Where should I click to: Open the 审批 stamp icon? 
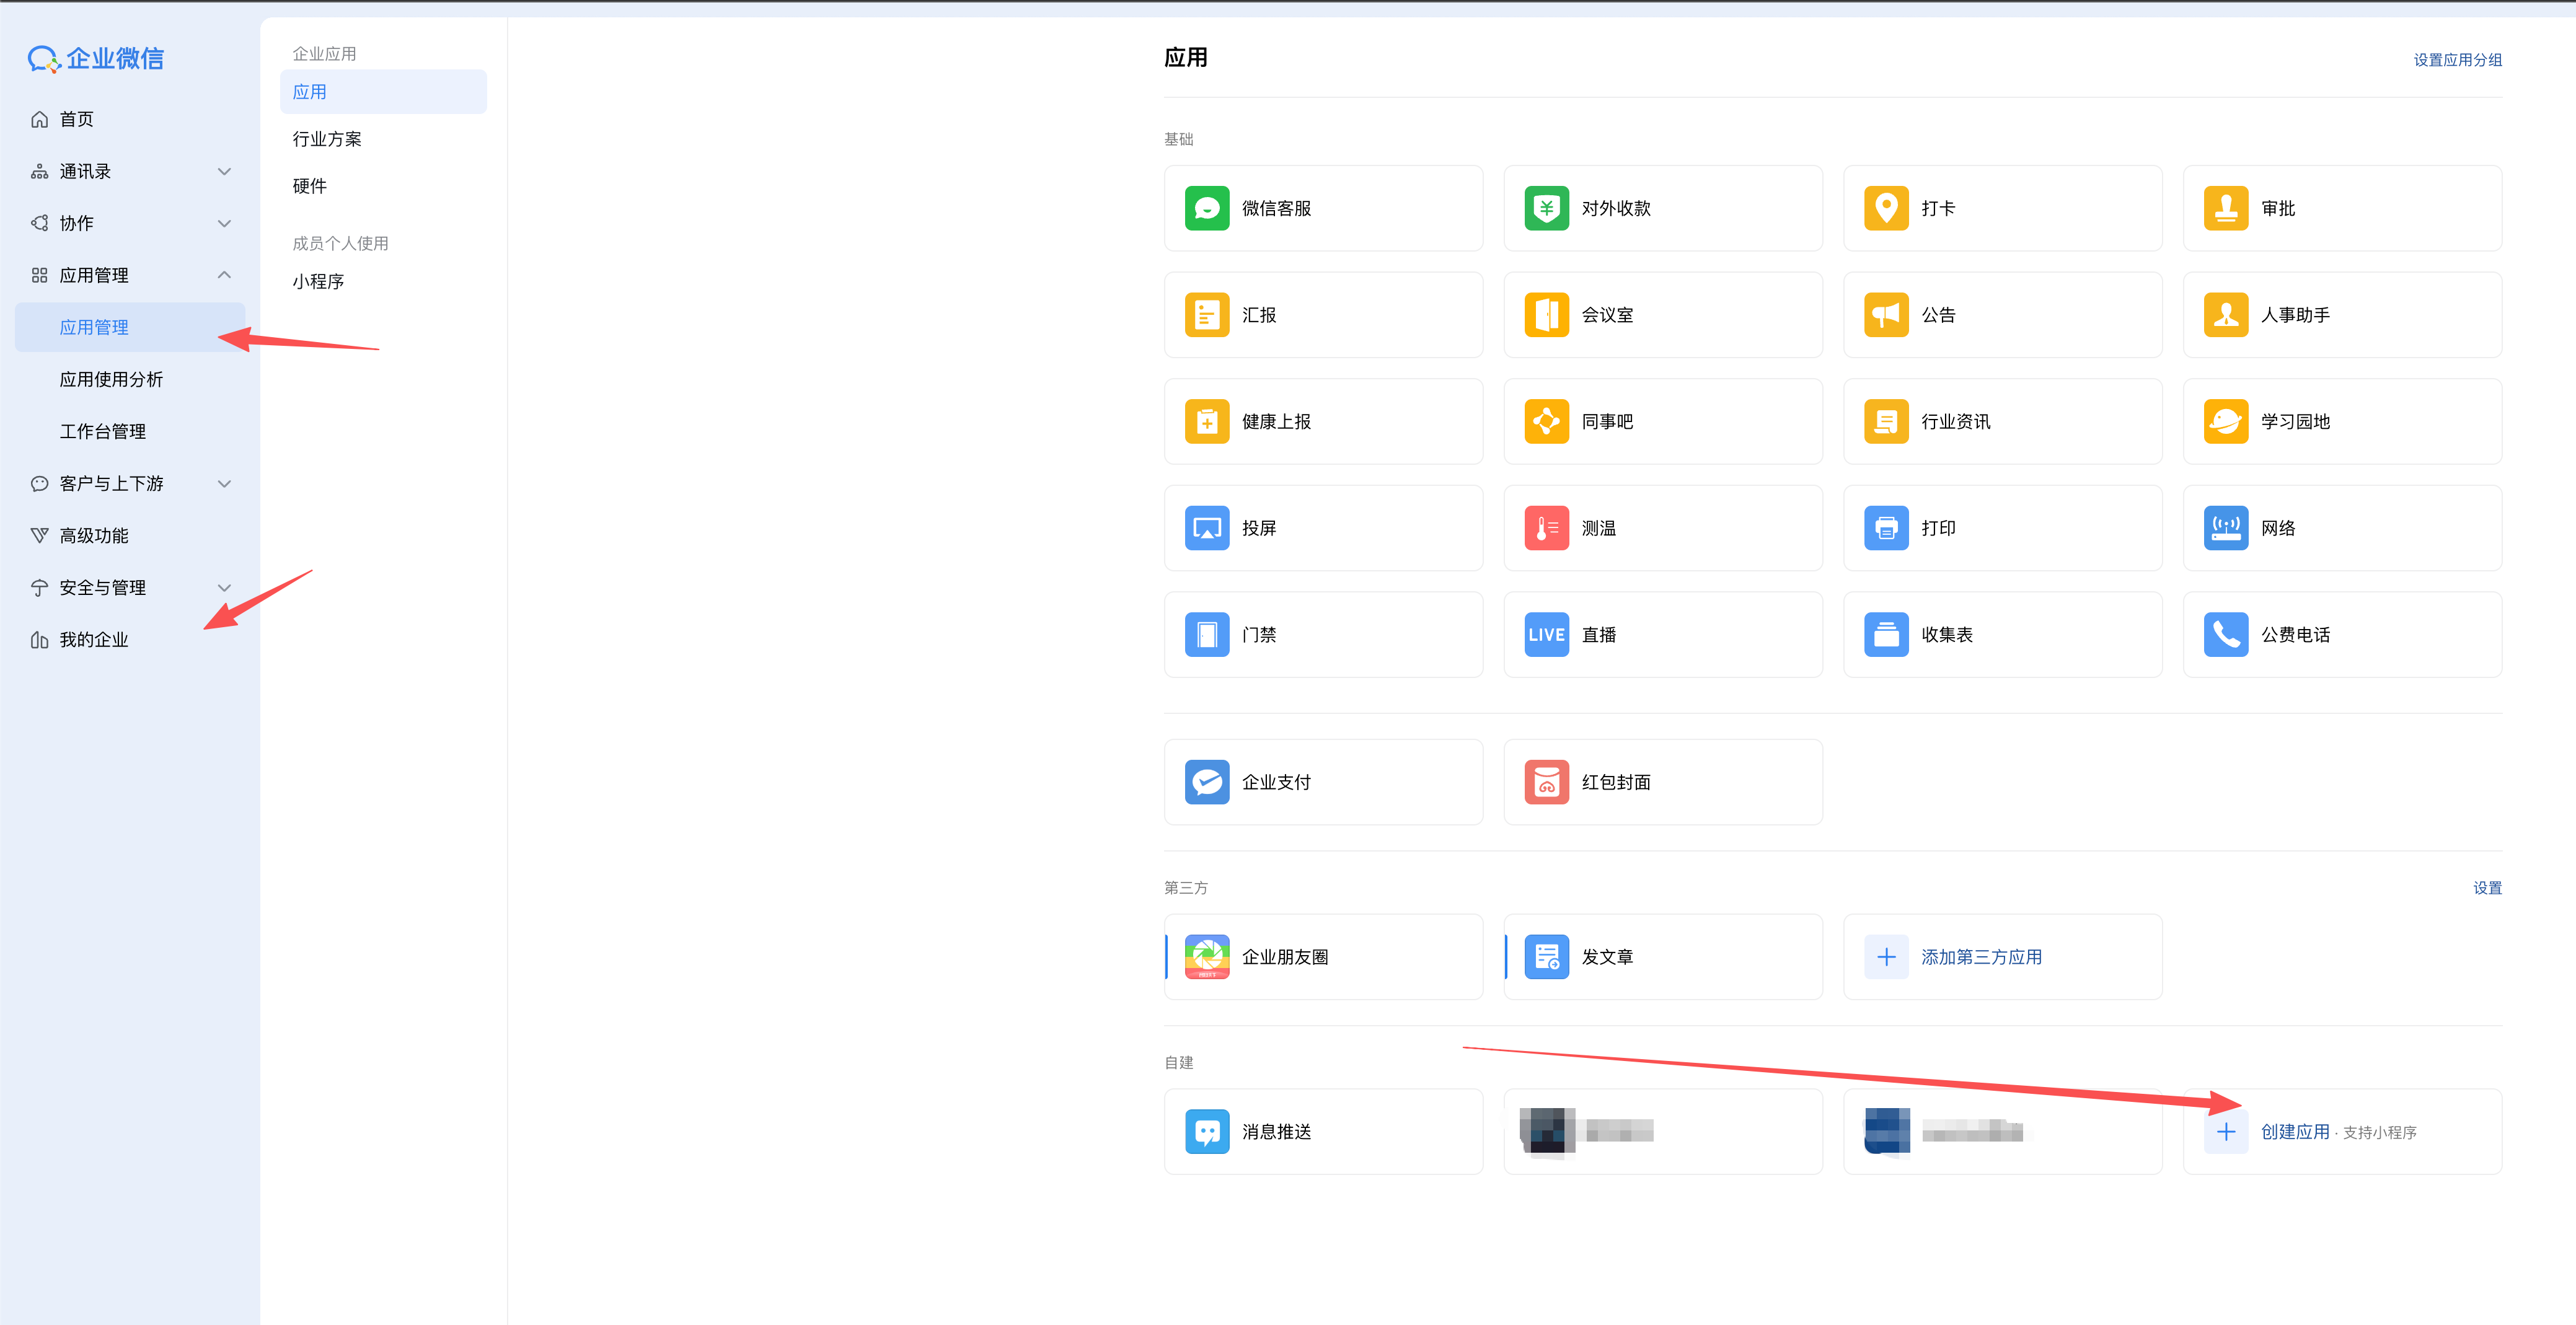2225,208
